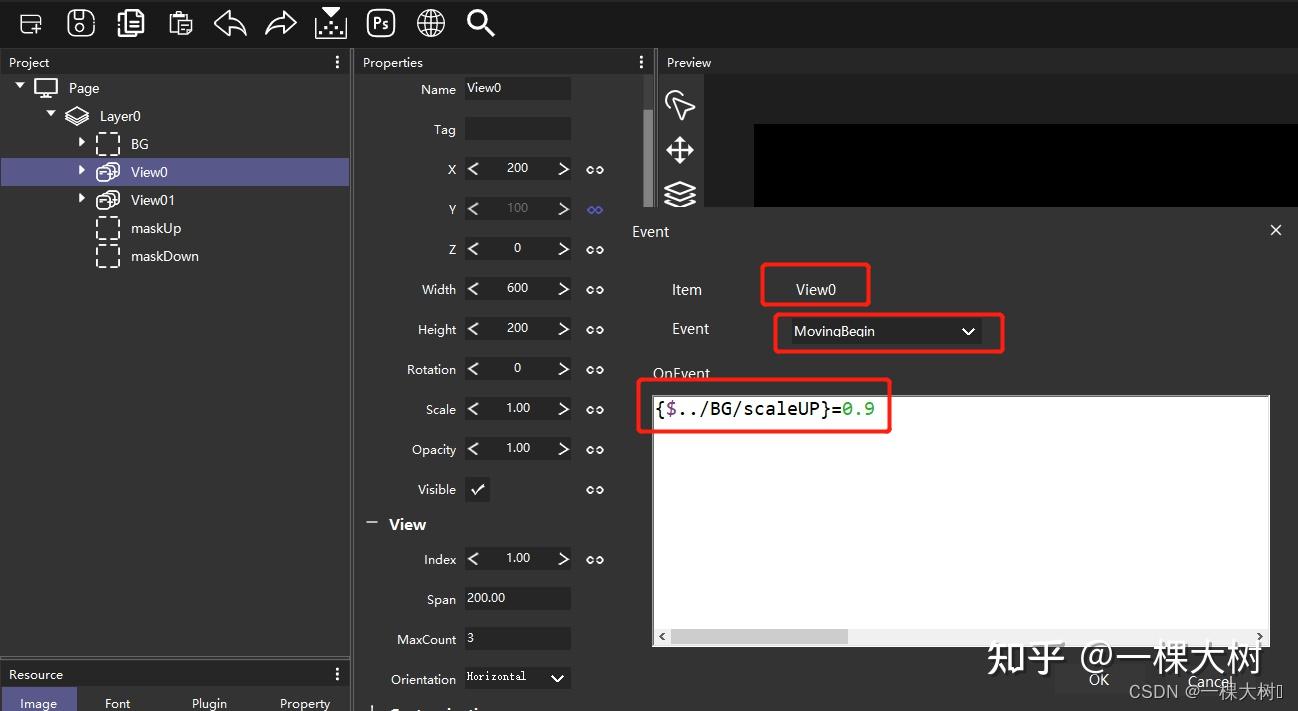Toggle the Y property link icon
Screen dimensions: 1298x711
pos(594,208)
